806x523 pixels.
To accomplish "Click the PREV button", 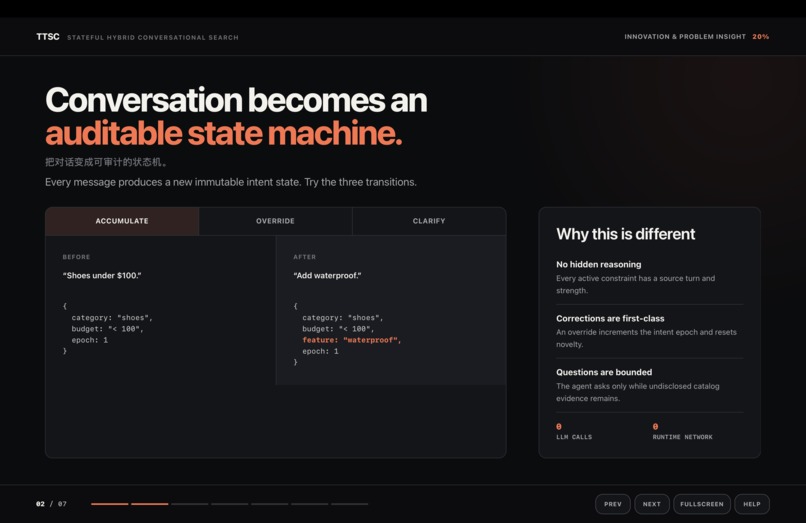I will [x=613, y=504].
